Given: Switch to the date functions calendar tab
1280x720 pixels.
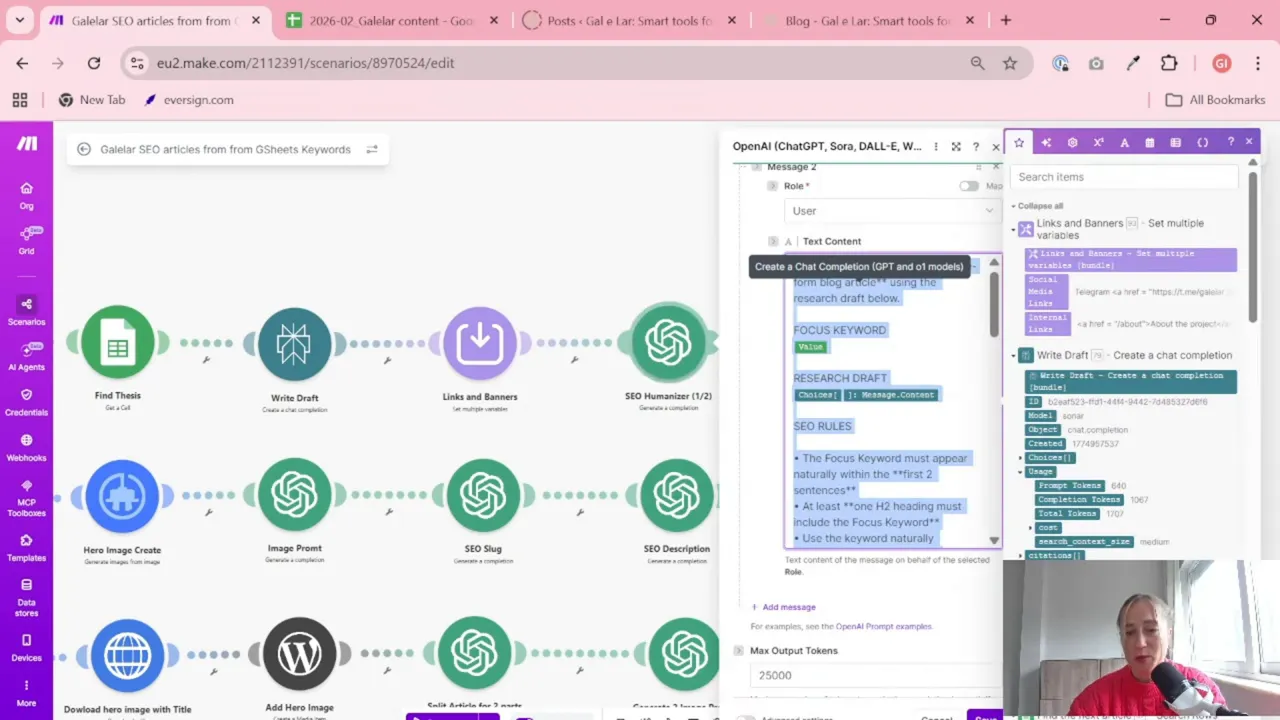Looking at the screenshot, I should click(1150, 142).
